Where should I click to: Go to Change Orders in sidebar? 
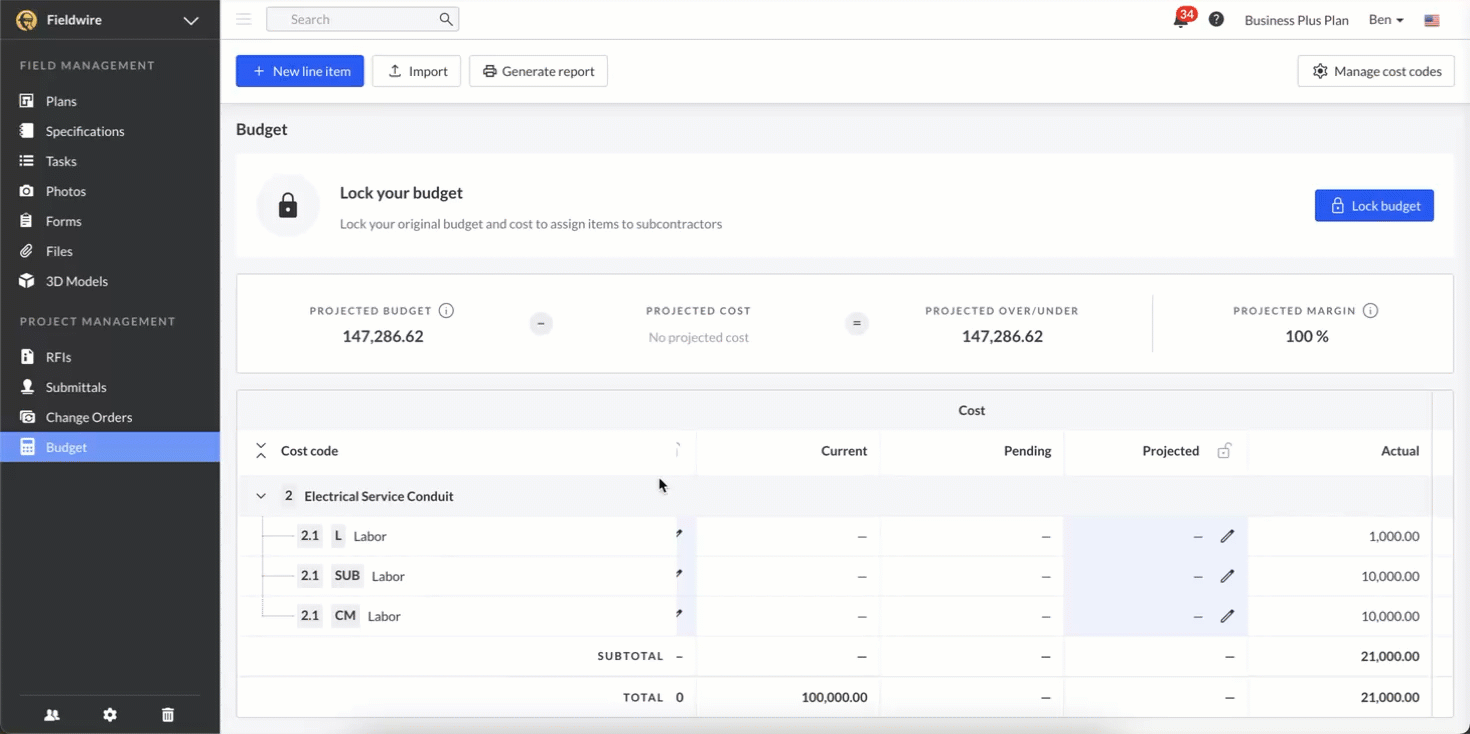click(x=88, y=417)
